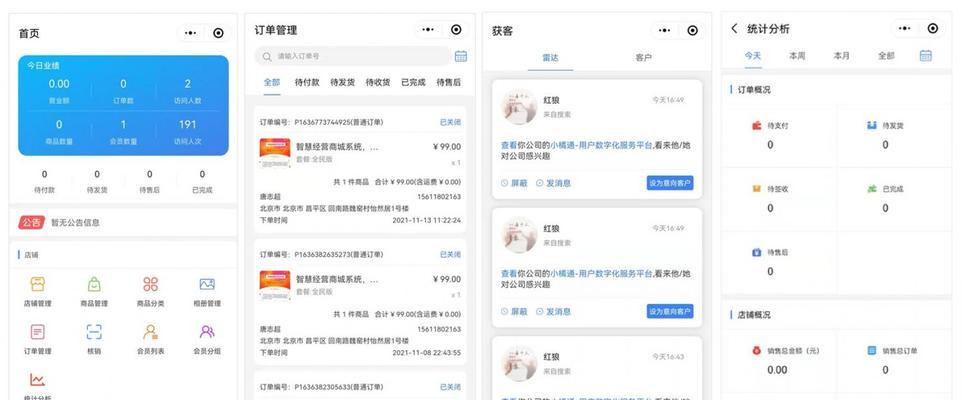Open 商品管理 product management icon
962x400 pixels.
click(94, 284)
